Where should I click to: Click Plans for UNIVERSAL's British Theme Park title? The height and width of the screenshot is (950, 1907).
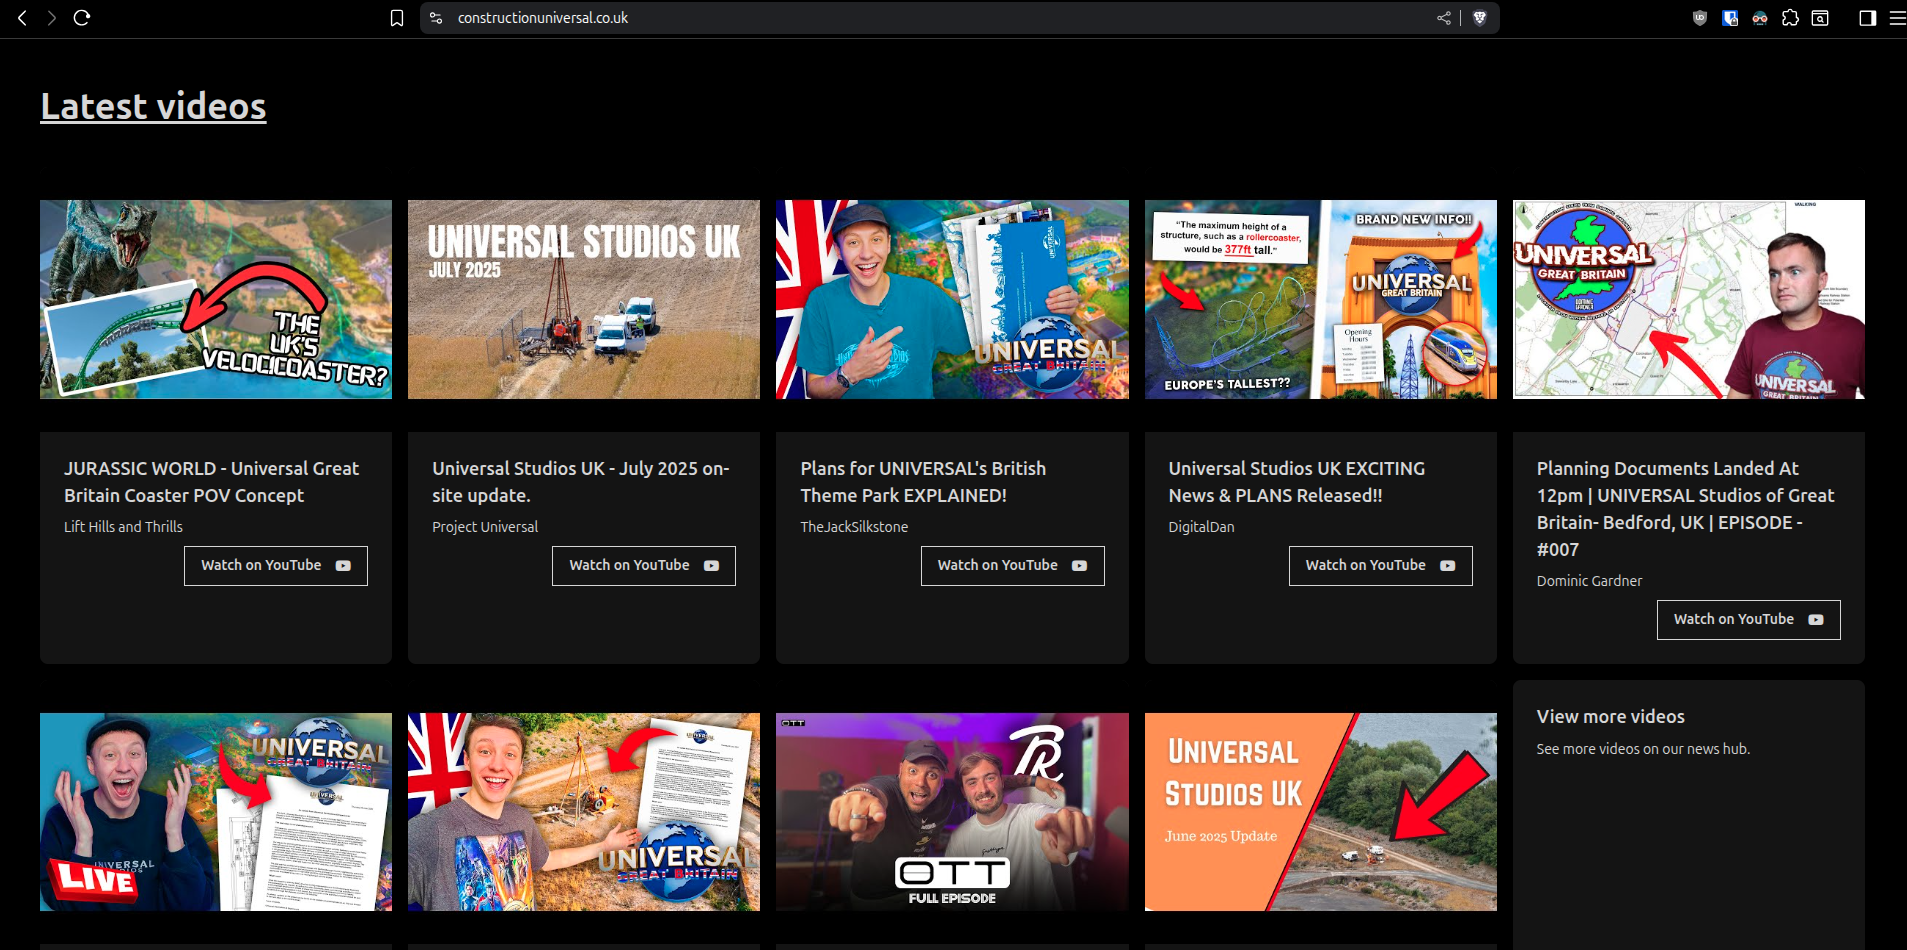(923, 482)
